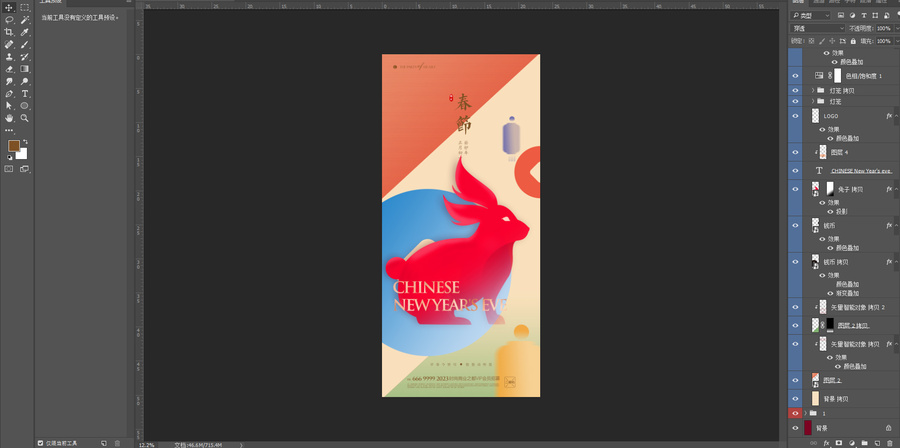Select the Lasso tool
This screenshot has width=900, height=448.
[9, 20]
